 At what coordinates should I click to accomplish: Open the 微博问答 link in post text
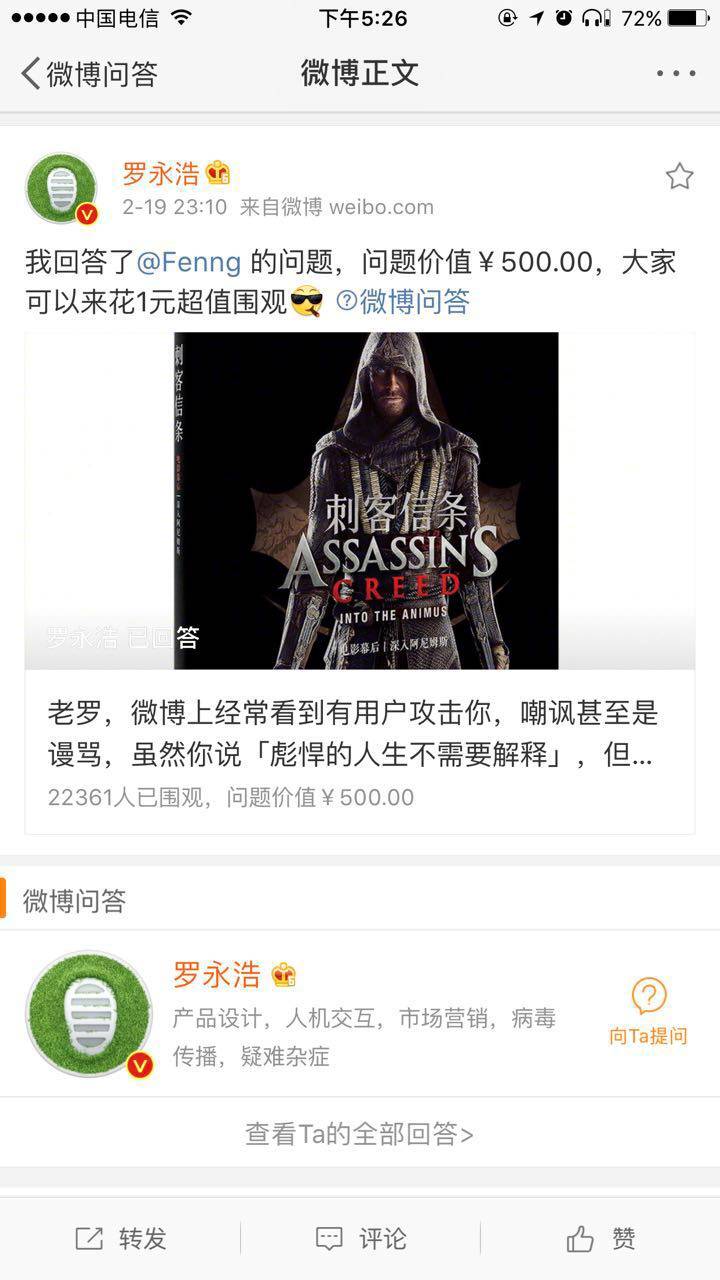pyautogui.click(x=403, y=301)
